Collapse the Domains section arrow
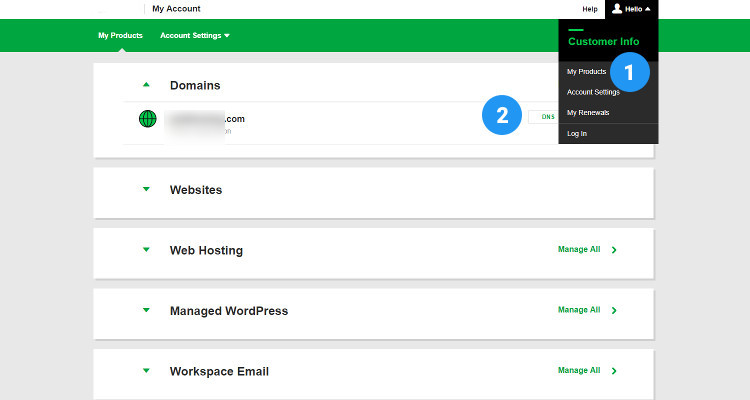The height and width of the screenshot is (400, 750). [146, 85]
